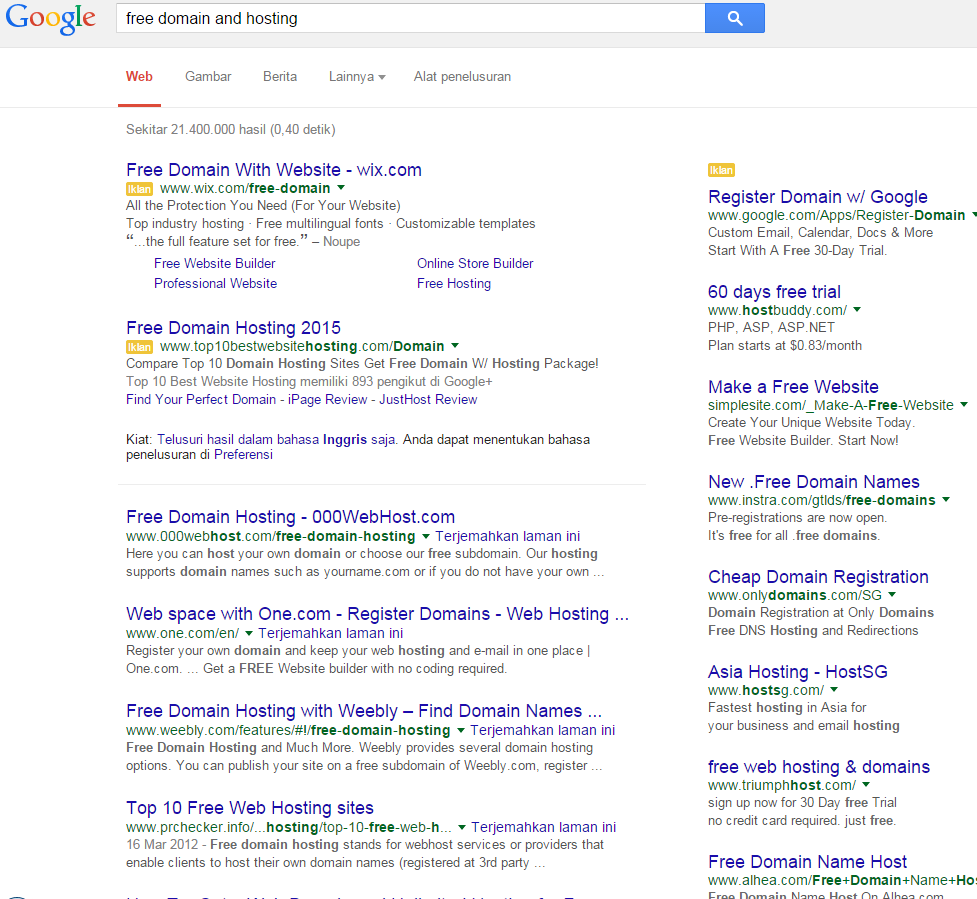
Task: Click Terjemahkan laman ini for 000webhost result
Action: click(x=508, y=536)
